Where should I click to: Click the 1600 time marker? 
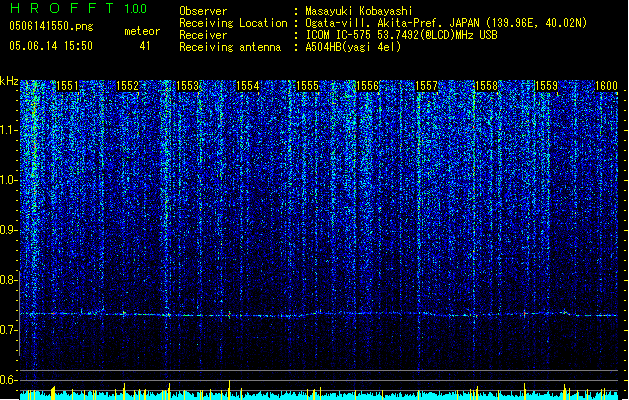click(606, 86)
